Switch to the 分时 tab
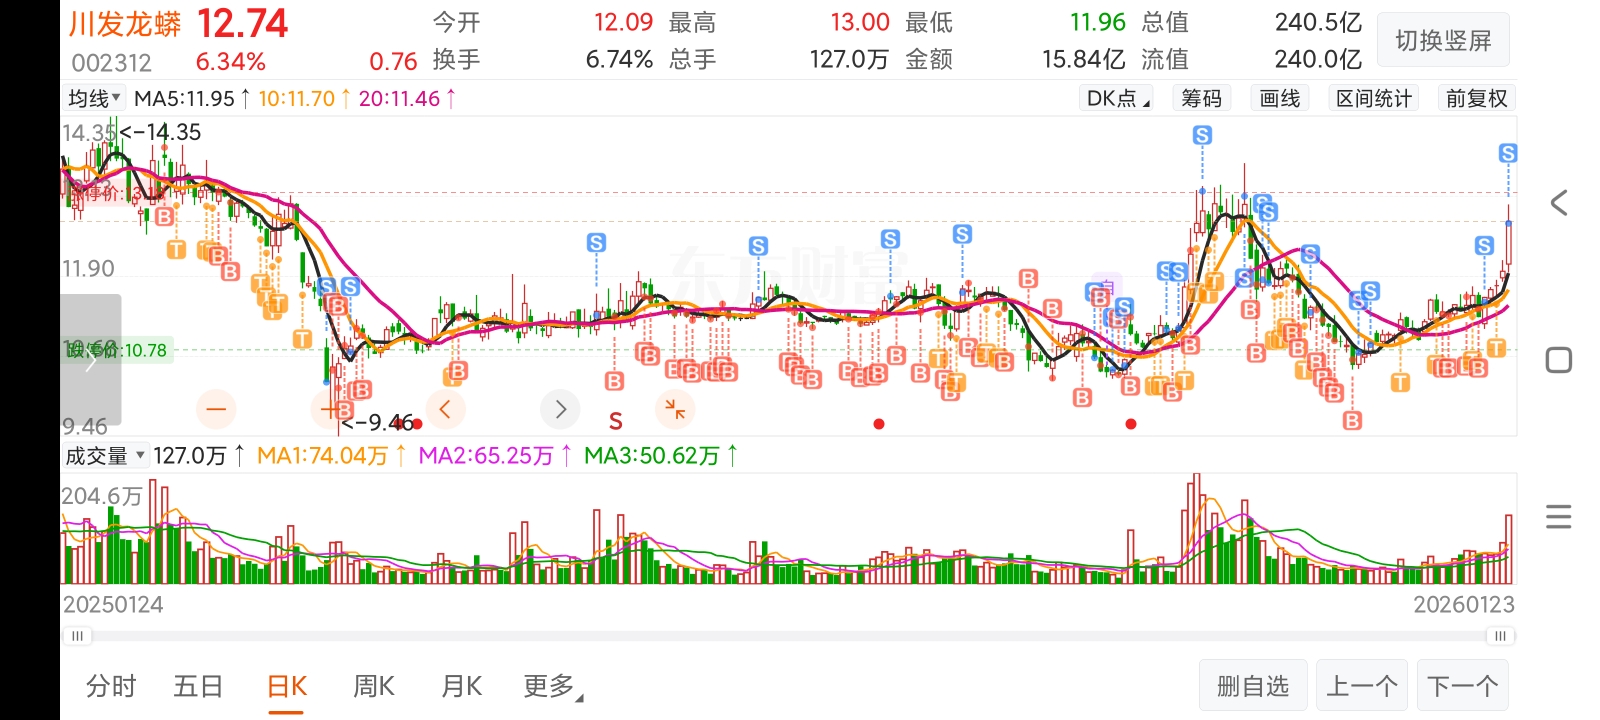Screen dimensions: 1600x720 pyautogui.click(x=111, y=686)
